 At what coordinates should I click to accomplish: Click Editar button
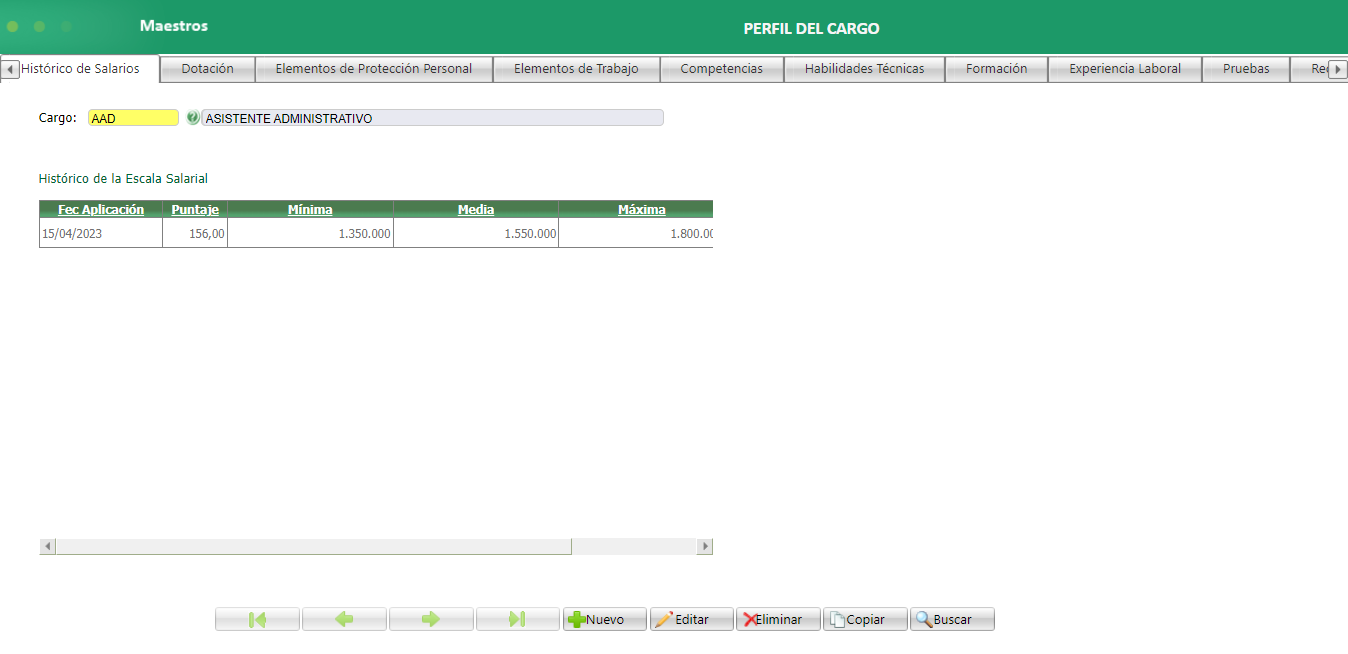pyautogui.click(x=692, y=619)
